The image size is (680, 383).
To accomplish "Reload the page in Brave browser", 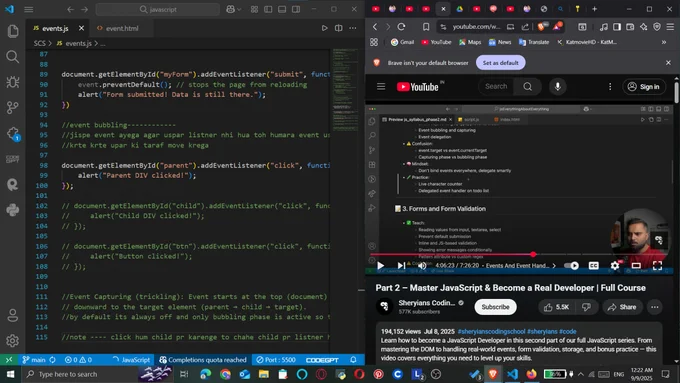I will click(x=401, y=27).
